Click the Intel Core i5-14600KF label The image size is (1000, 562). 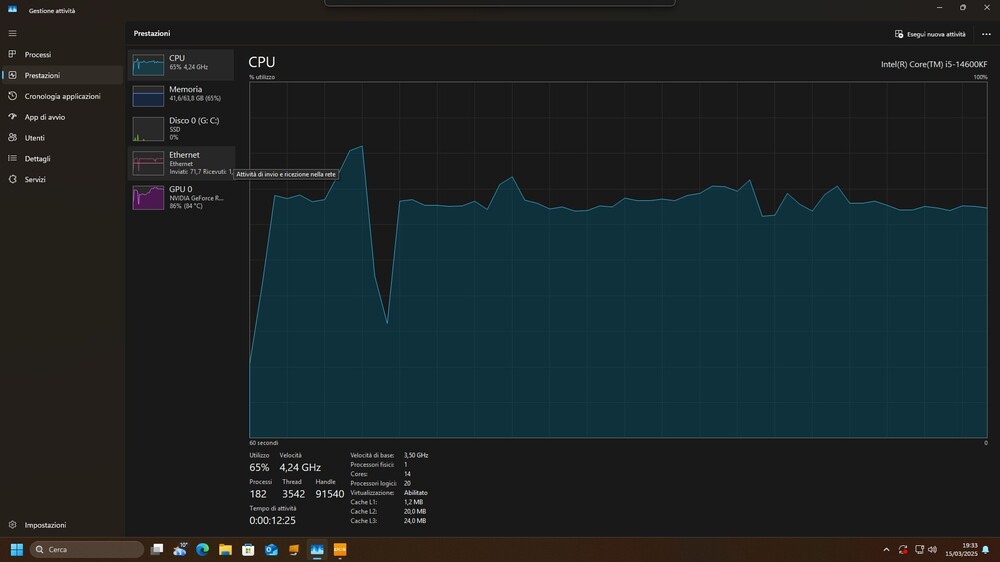click(x=934, y=64)
